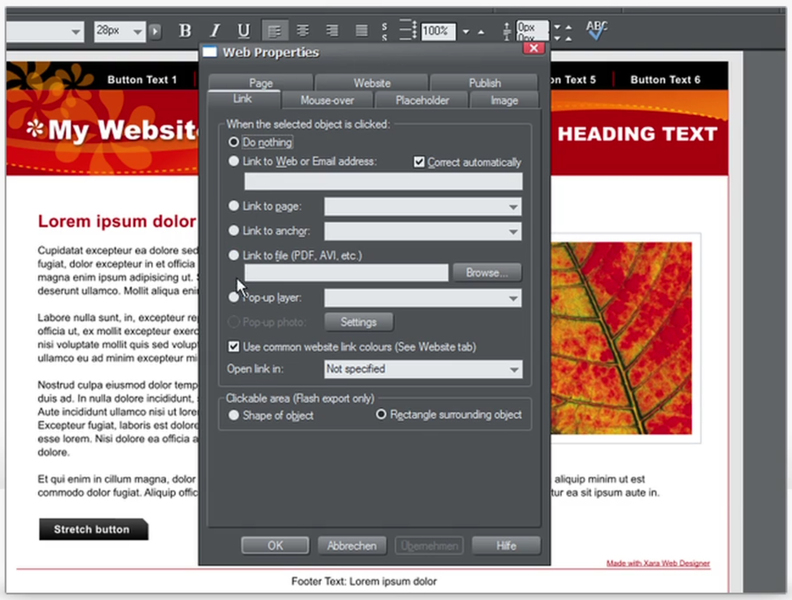Click the HEADING TEXT banner text
This screenshot has width=792, height=600.
pos(637,134)
